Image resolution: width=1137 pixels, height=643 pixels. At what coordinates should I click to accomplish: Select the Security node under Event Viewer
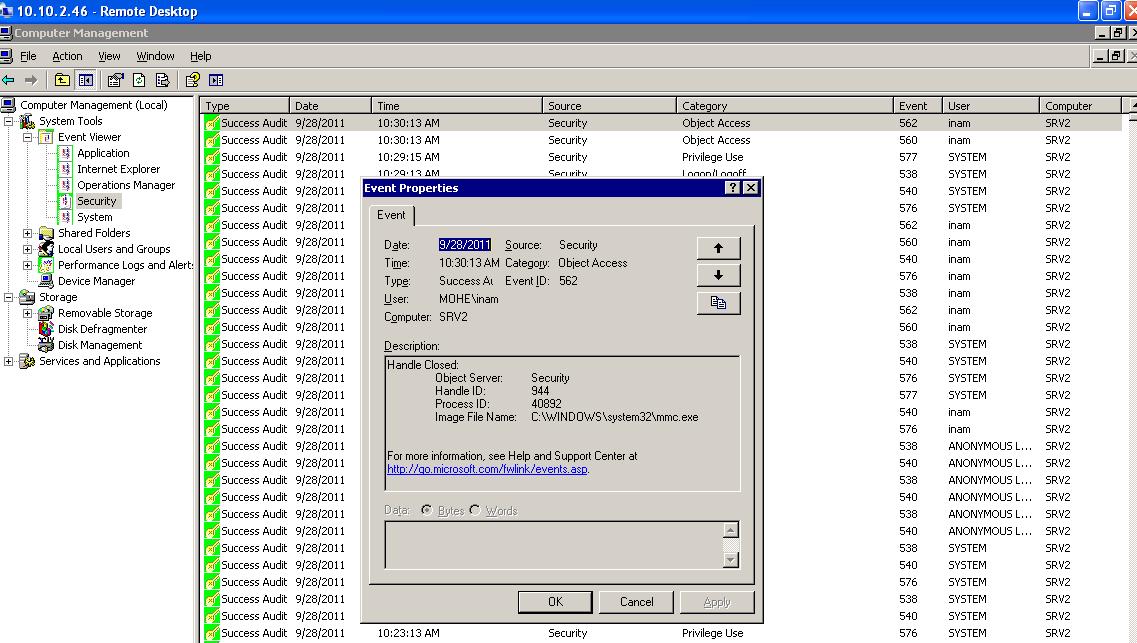[x=97, y=200]
